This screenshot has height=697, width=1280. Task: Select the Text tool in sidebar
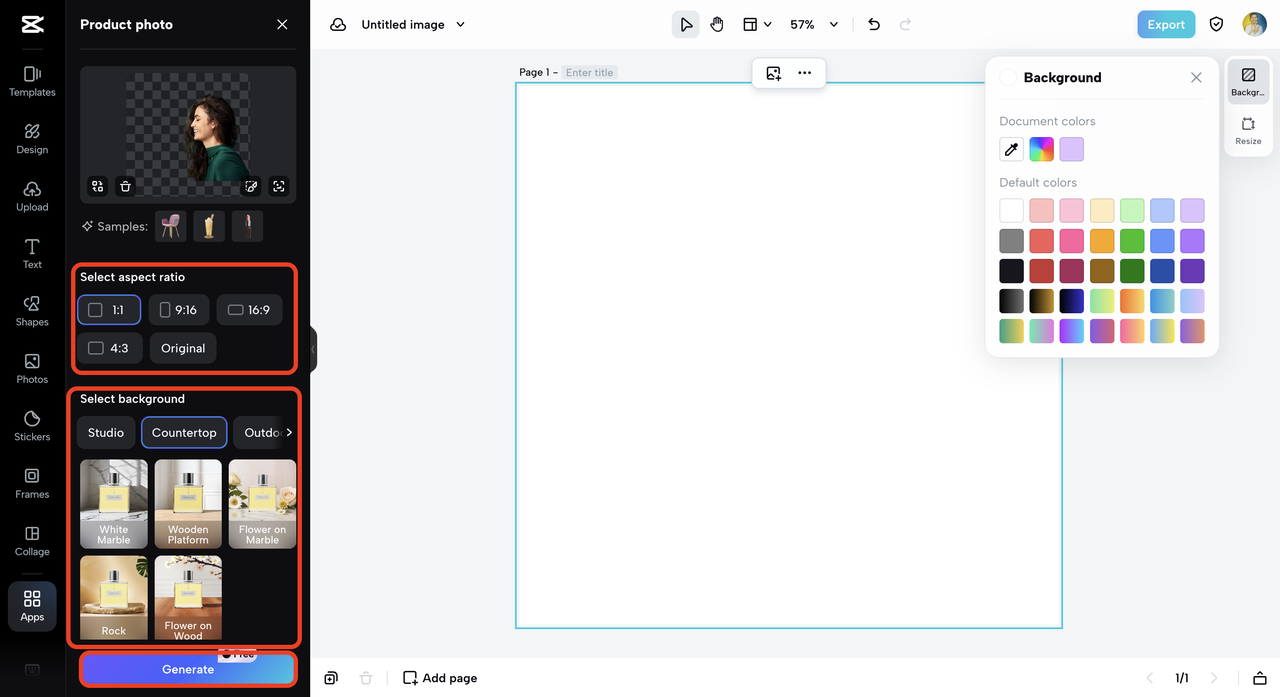(x=32, y=254)
